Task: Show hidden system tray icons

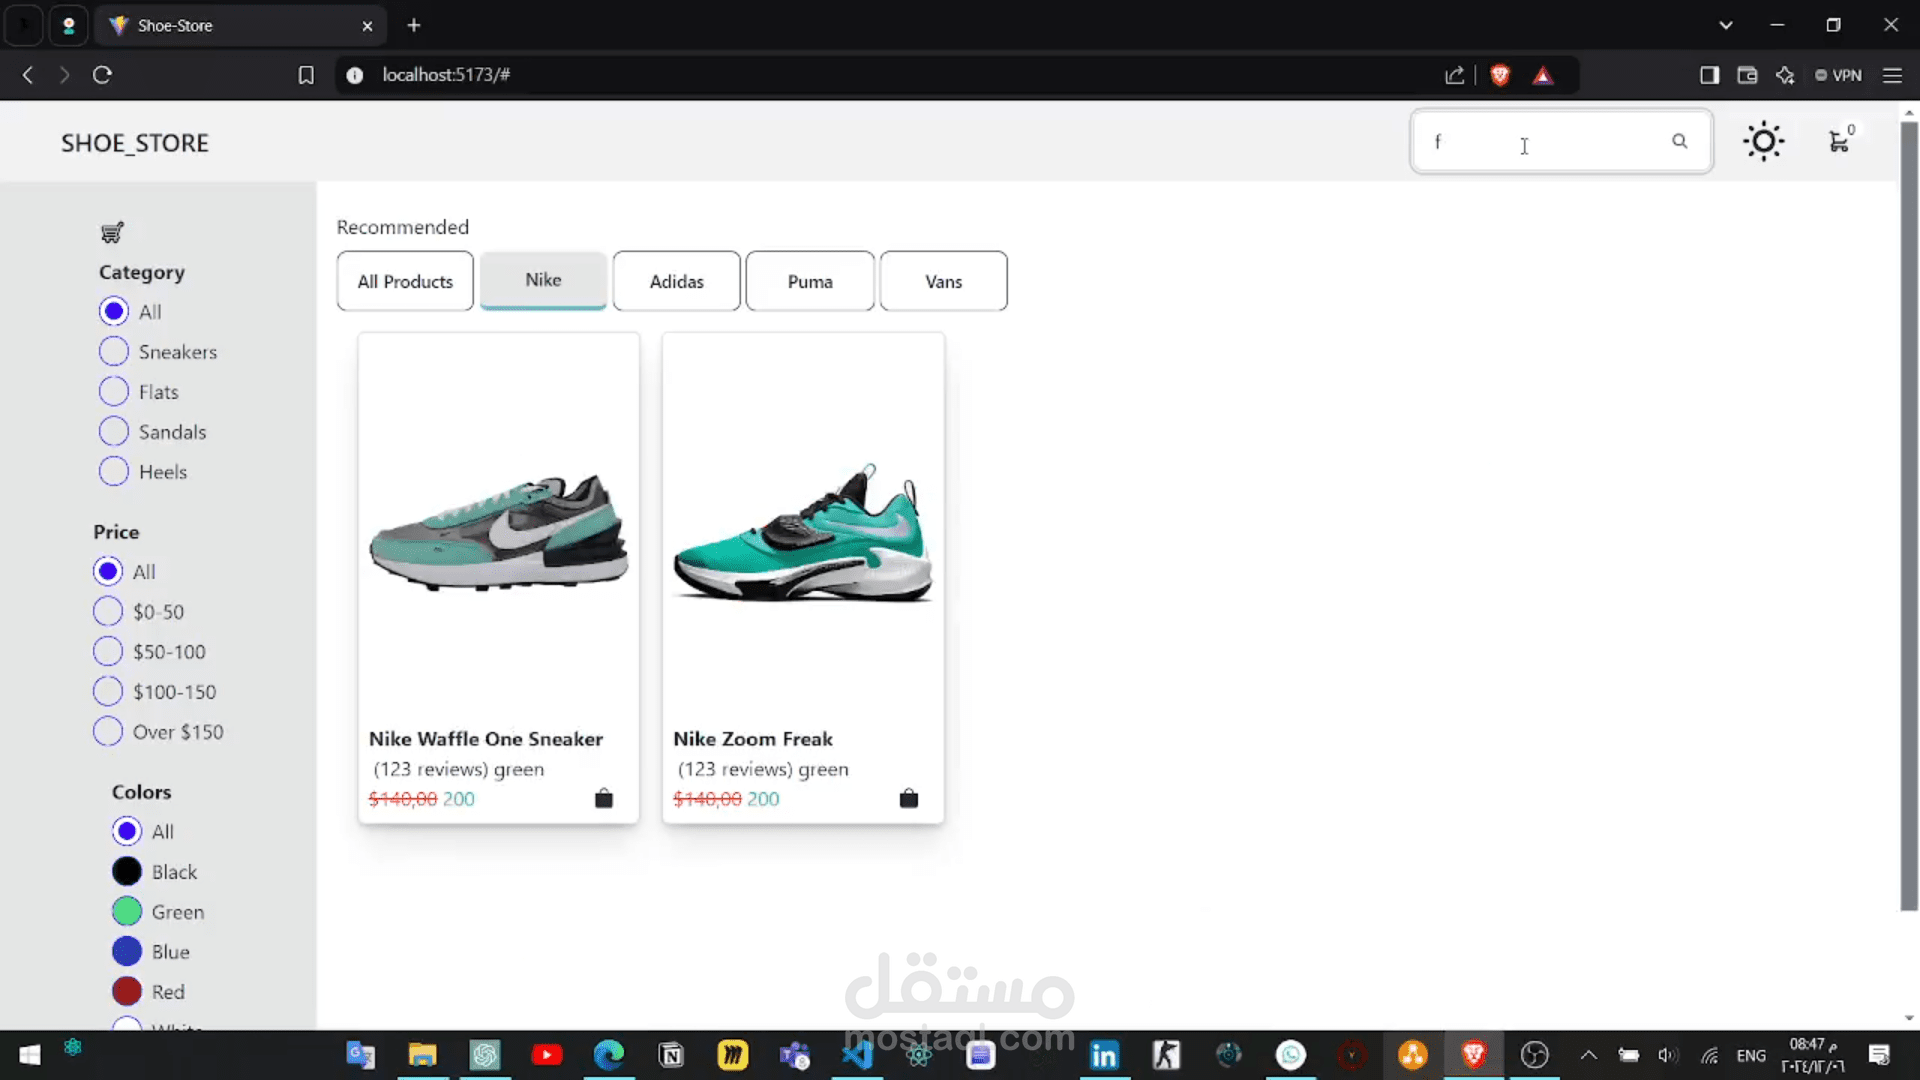Action: [x=1588, y=1055]
